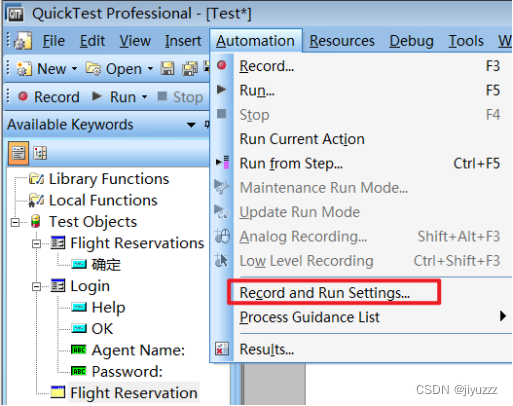Open the View menu
The height and width of the screenshot is (406, 513).
click(x=135, y=41)
